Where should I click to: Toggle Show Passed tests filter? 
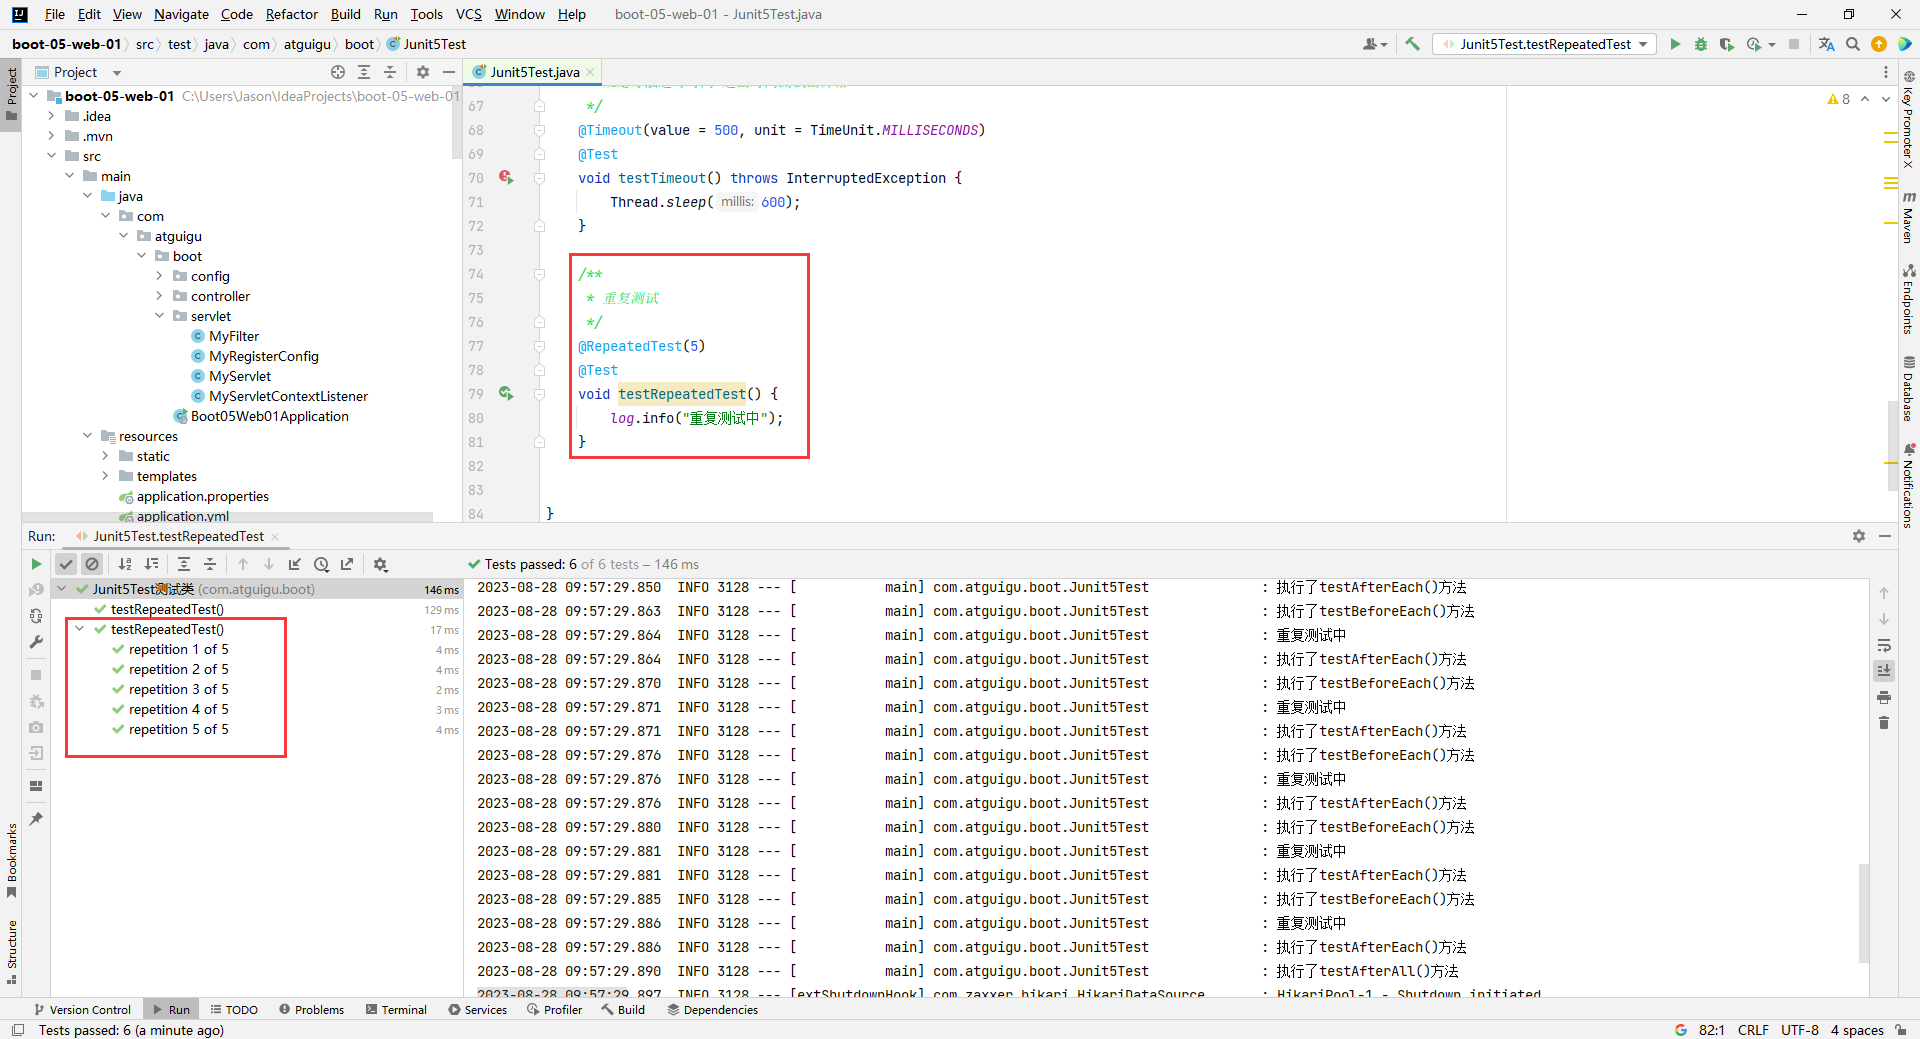tap(66, 564)
